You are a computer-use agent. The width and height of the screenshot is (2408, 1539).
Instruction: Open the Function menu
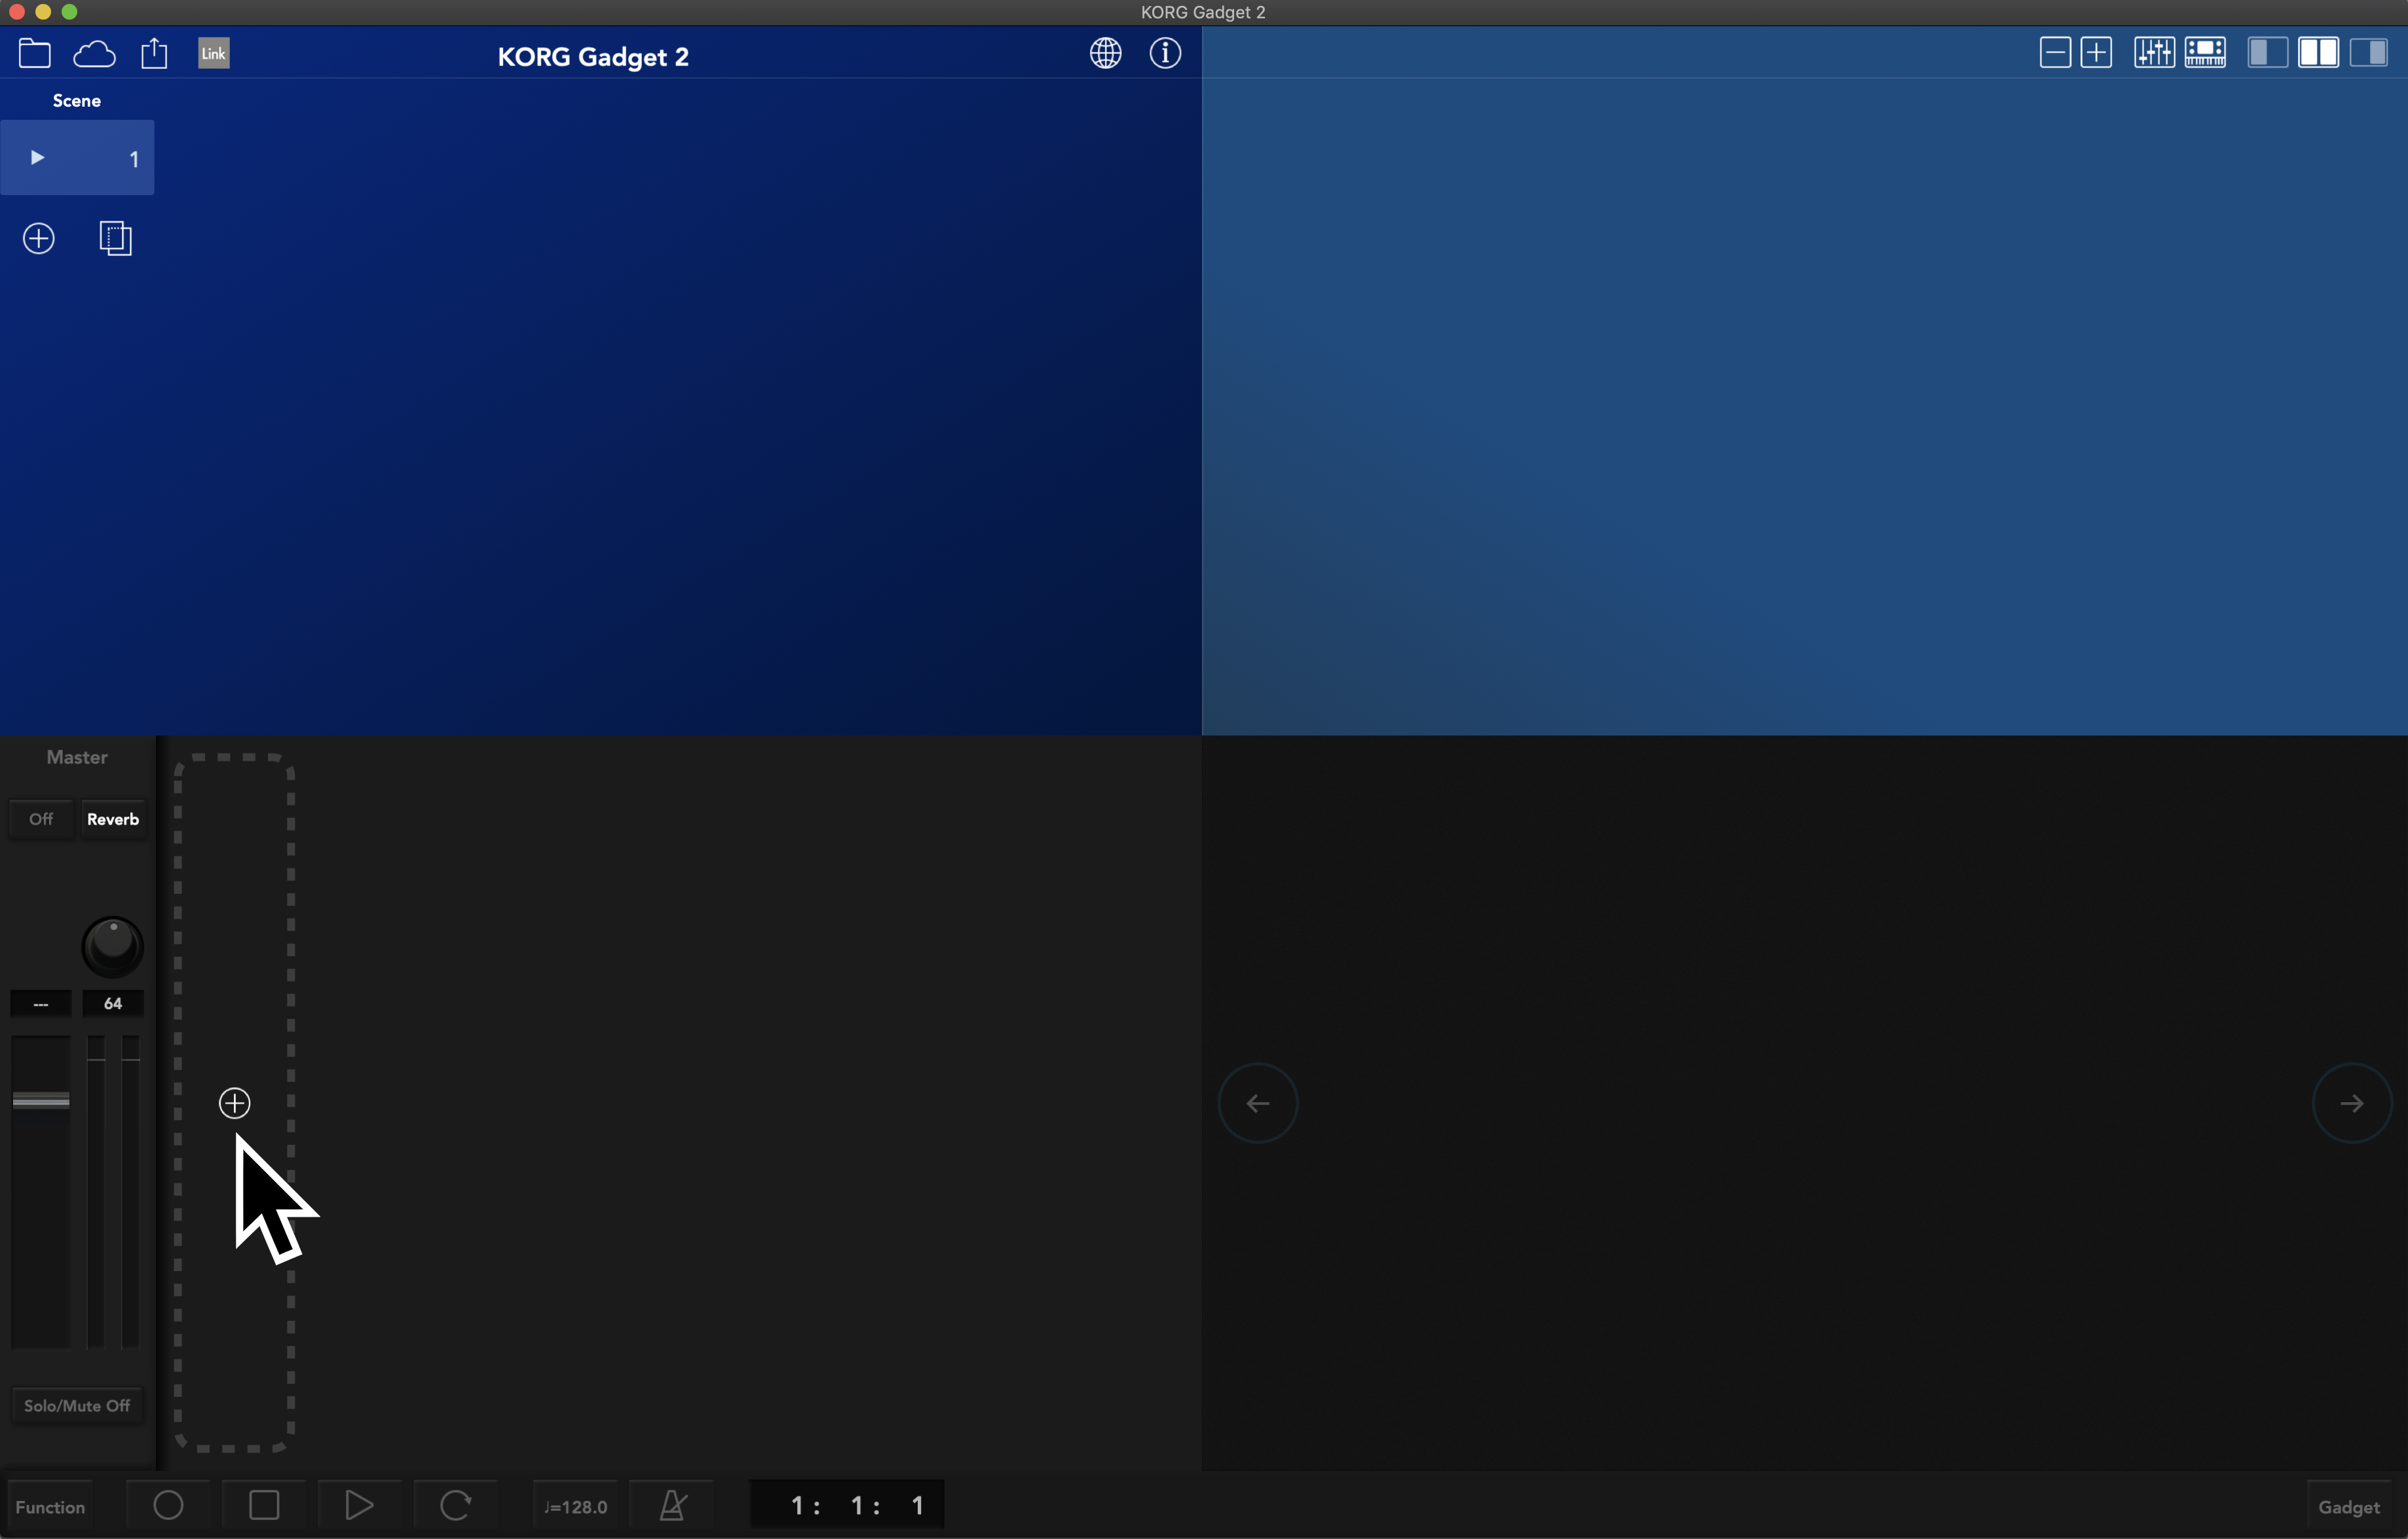[50, 1507]
